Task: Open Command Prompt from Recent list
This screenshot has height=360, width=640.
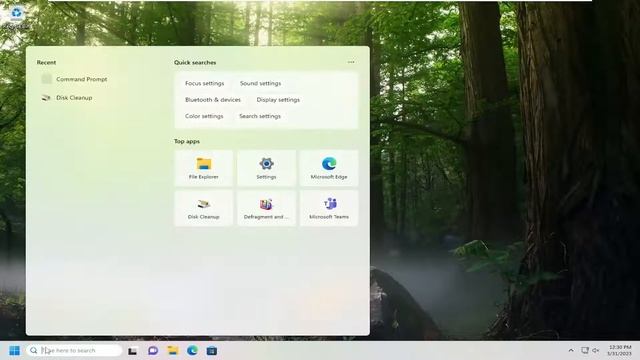Action: pos(74,79)
